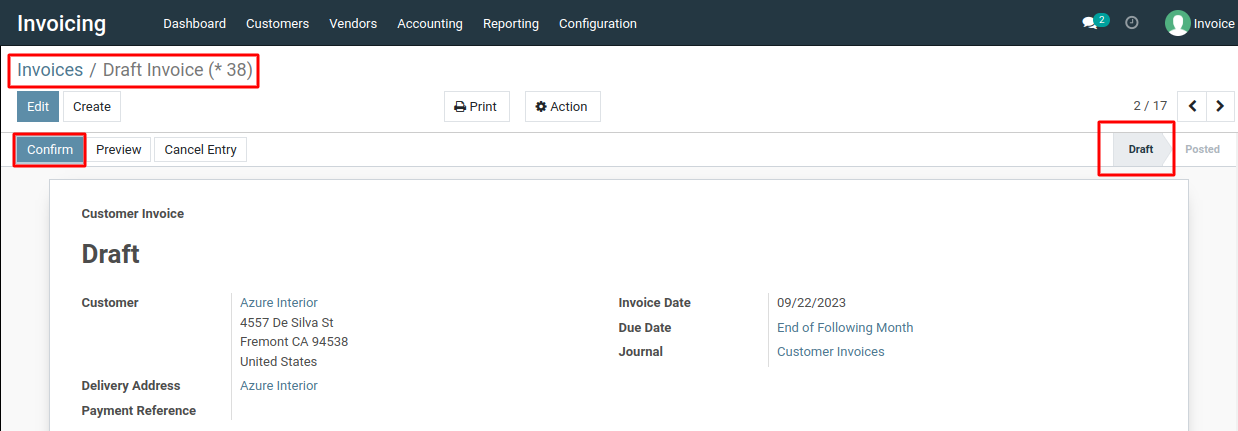Open the Configuration menu
This screenshot has height=431, width=1238.
tap(598, 23)
